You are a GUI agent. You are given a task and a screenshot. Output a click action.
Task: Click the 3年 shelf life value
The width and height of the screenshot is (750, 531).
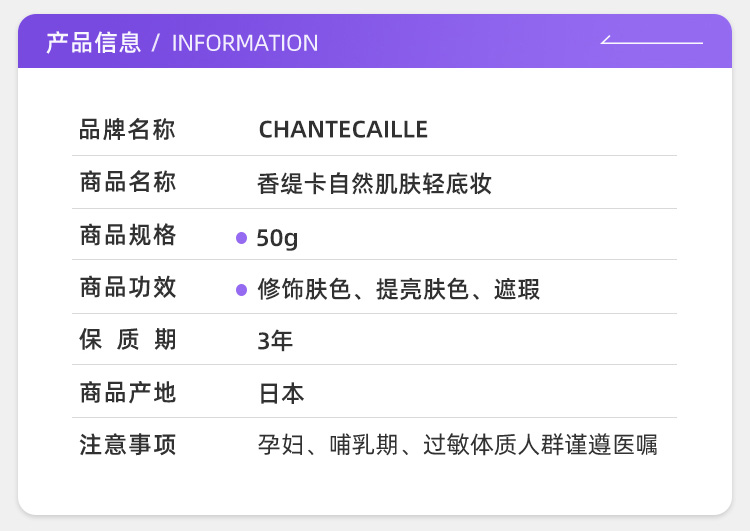(x=275, y=341)
